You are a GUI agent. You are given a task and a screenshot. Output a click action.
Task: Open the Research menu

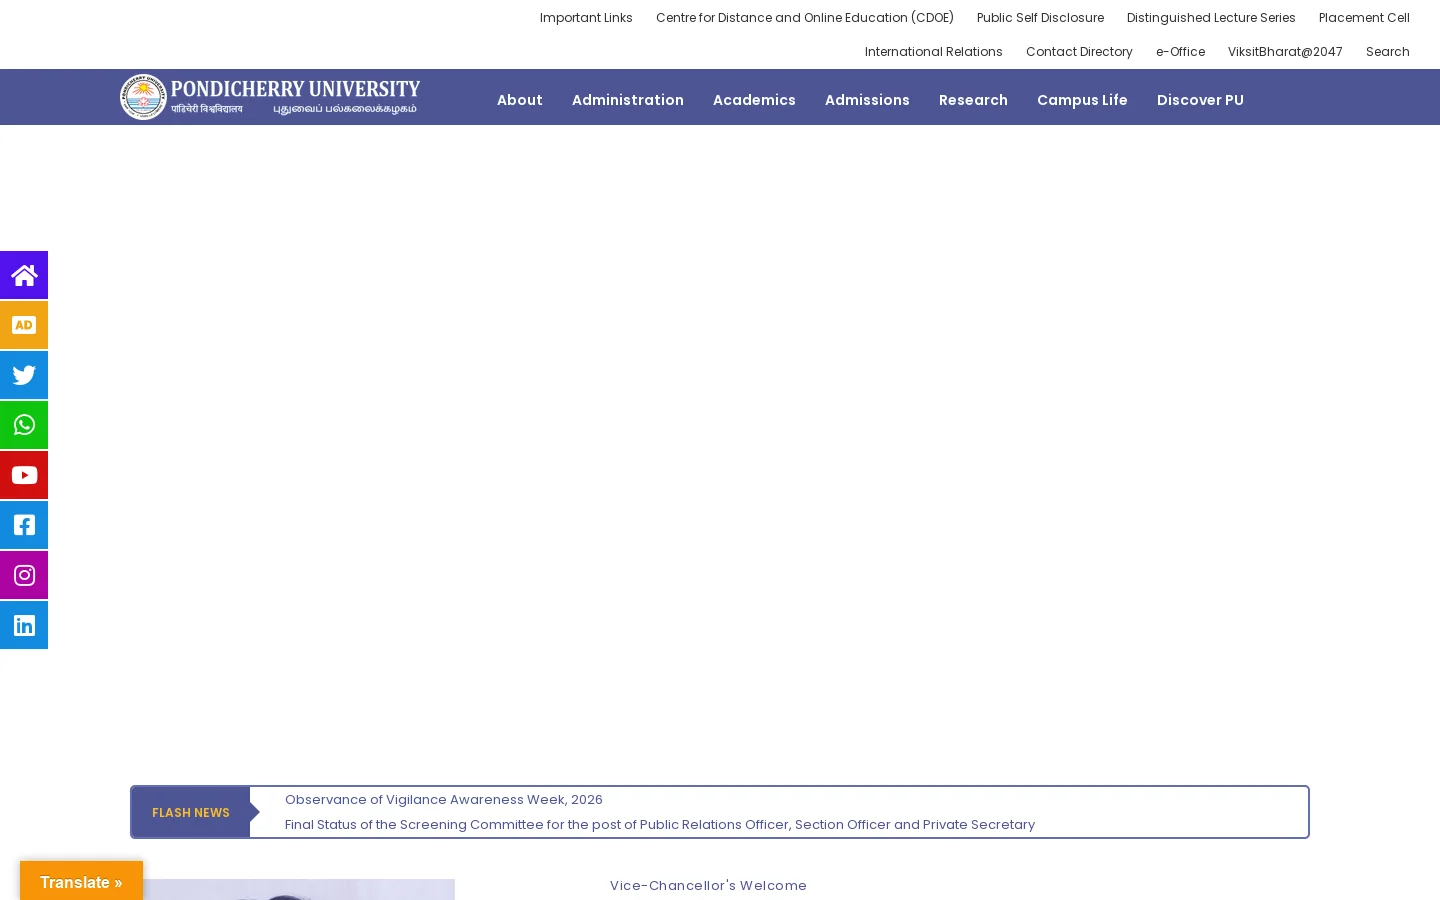click(973, 100)
